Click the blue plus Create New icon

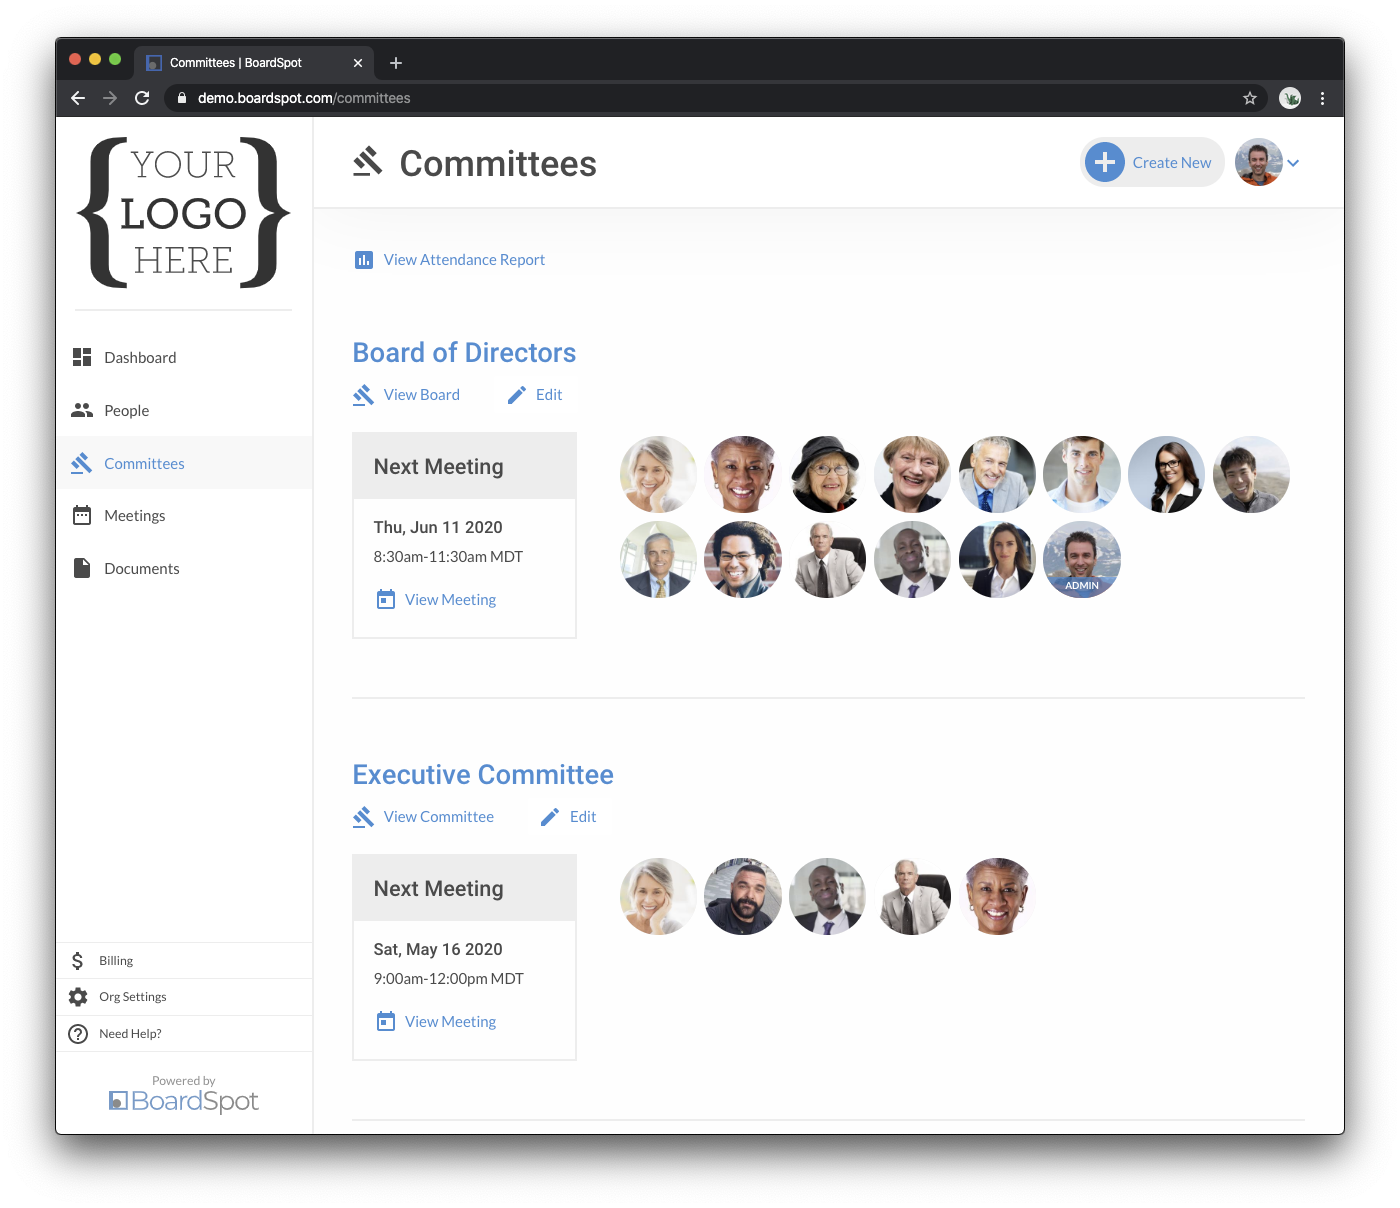tap(1104, 162)
